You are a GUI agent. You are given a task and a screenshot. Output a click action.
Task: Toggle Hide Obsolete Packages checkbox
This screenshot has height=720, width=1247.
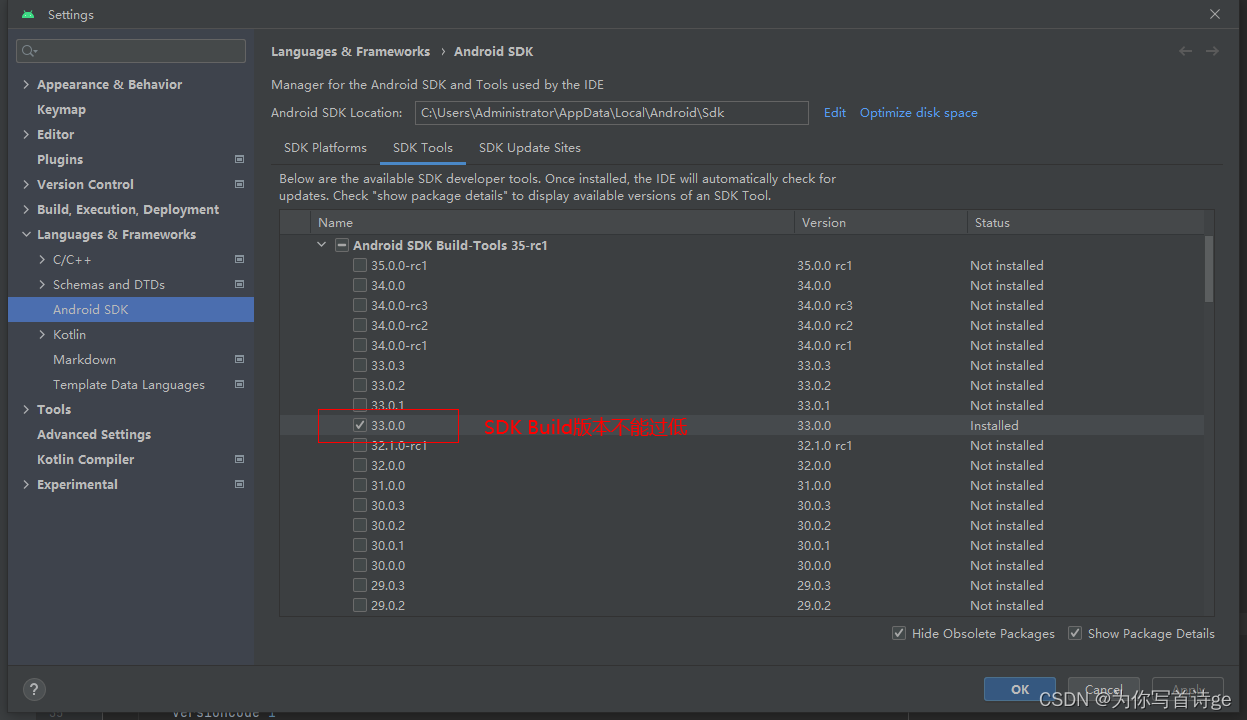(899, 633)
